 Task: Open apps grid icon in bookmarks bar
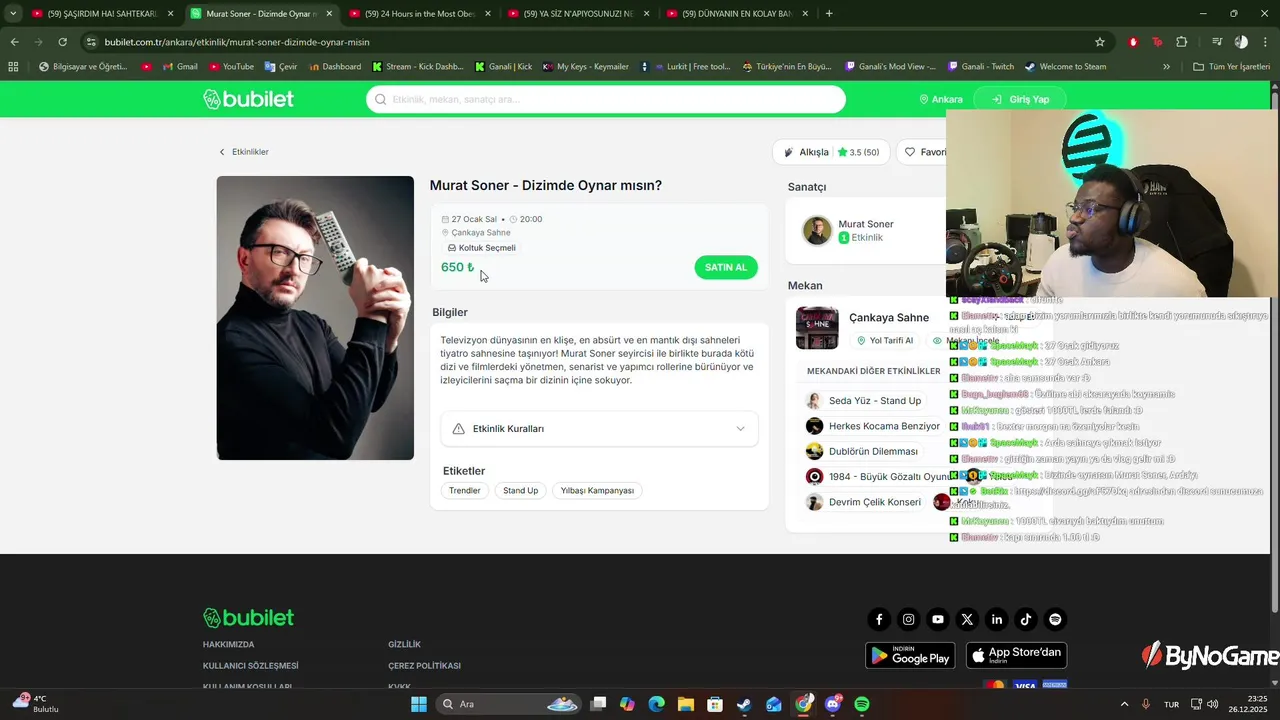13,67
